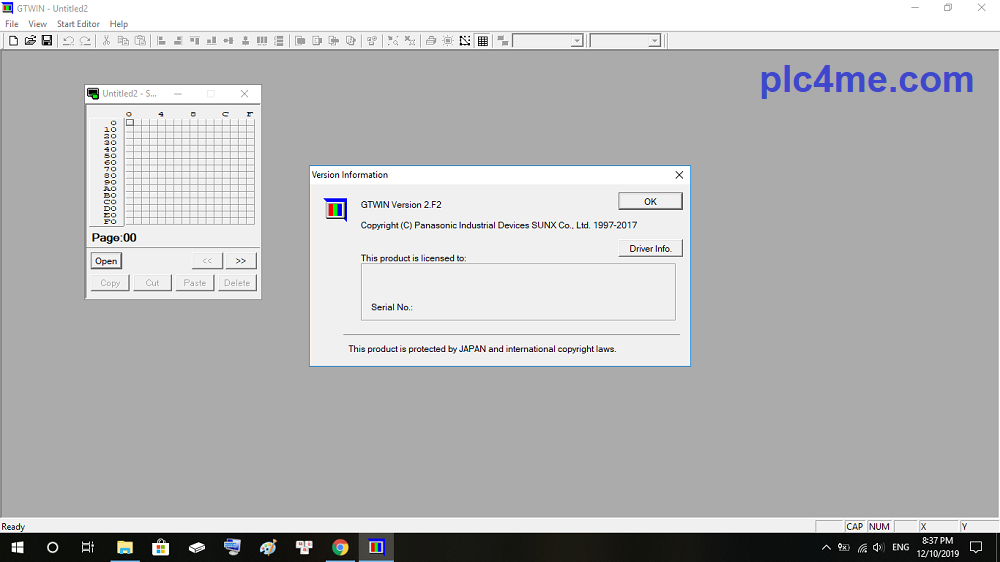Click the Open file folder icon

point(30,41)
